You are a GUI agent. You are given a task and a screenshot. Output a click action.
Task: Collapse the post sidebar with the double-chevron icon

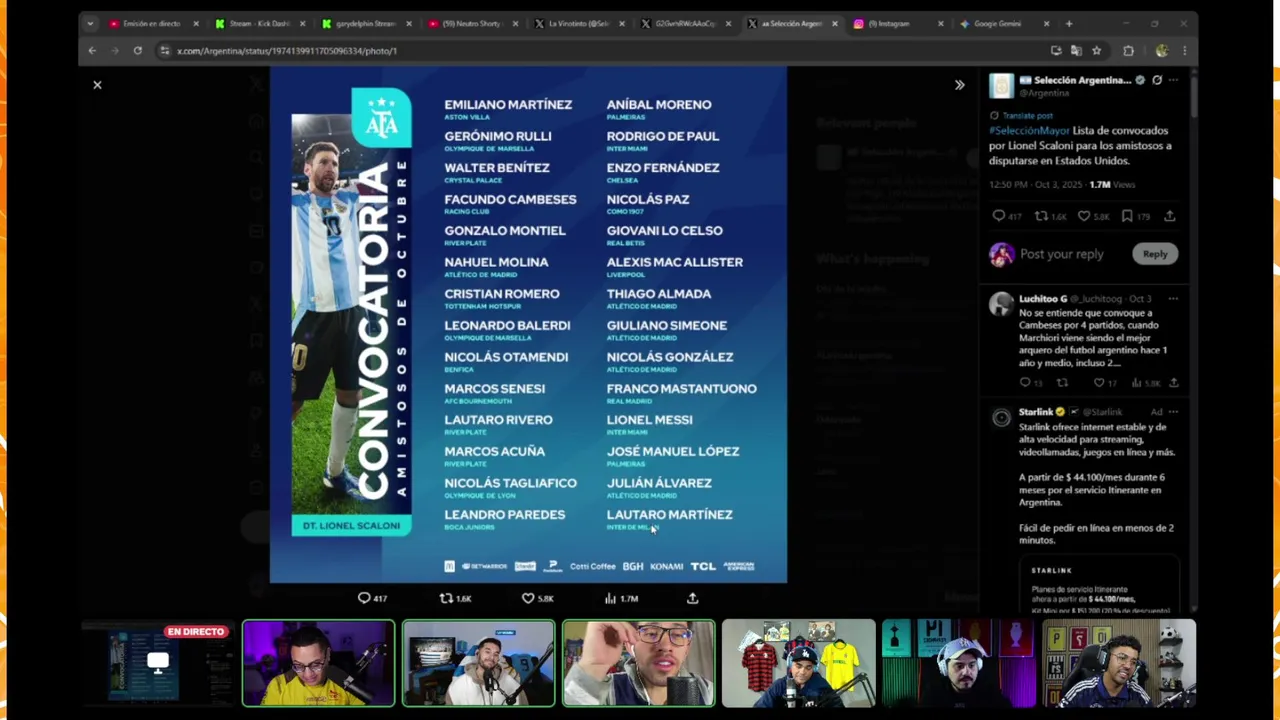pos(959,85)
